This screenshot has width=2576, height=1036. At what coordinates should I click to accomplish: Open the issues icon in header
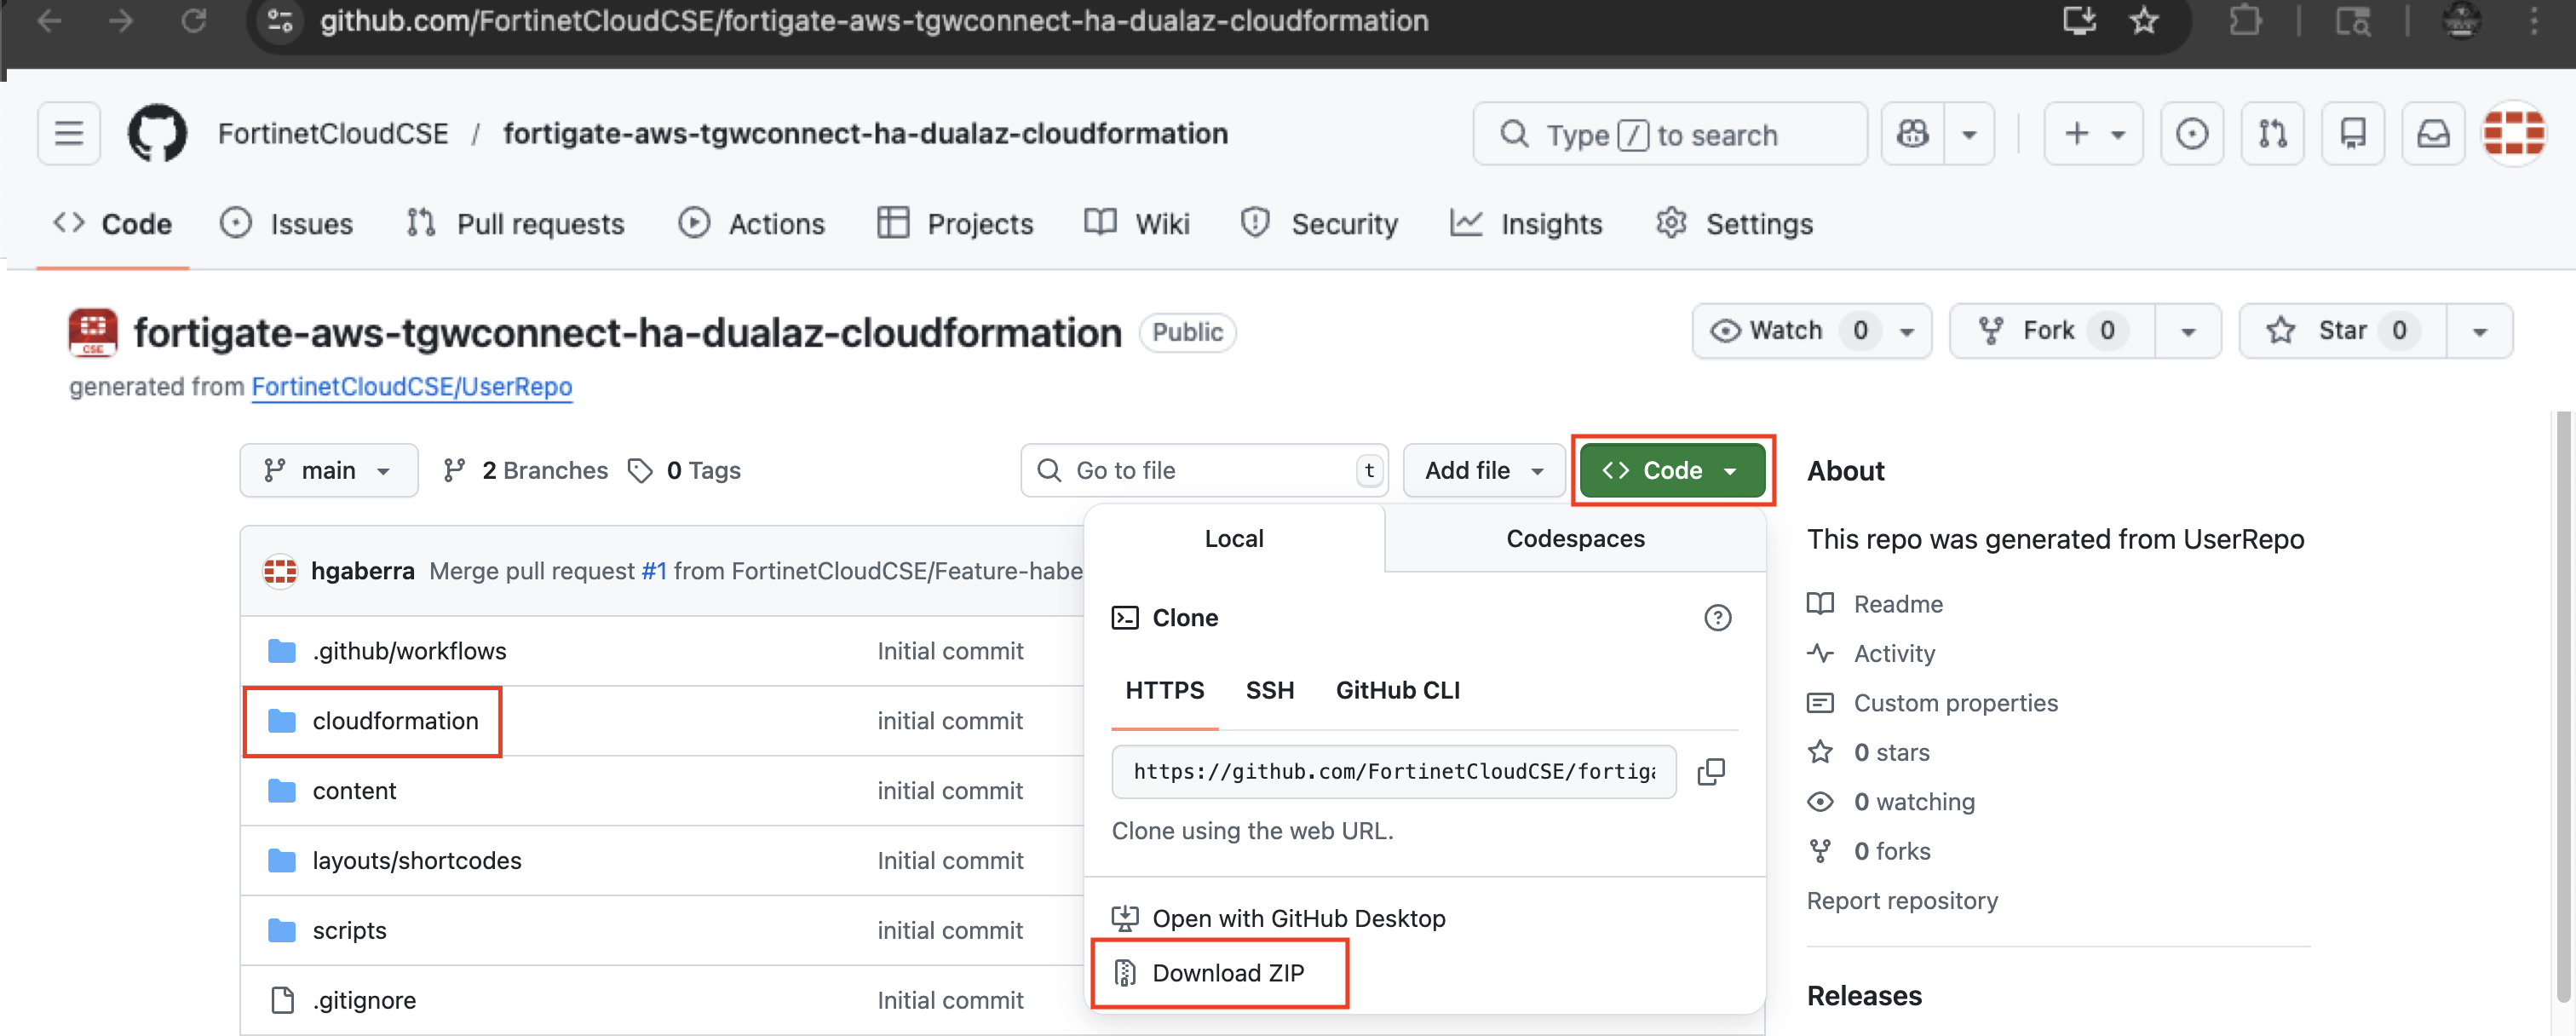(2191, 133)
